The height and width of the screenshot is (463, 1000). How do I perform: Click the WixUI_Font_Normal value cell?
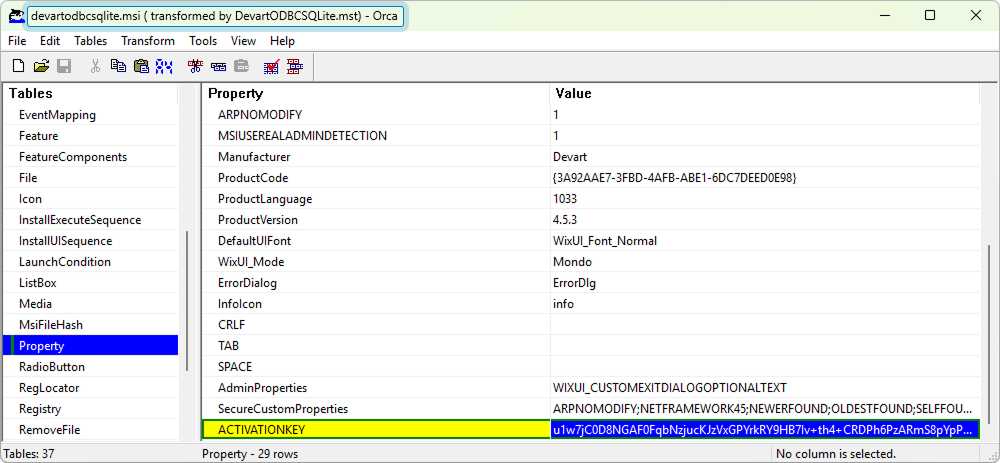[x=764, y=241]
